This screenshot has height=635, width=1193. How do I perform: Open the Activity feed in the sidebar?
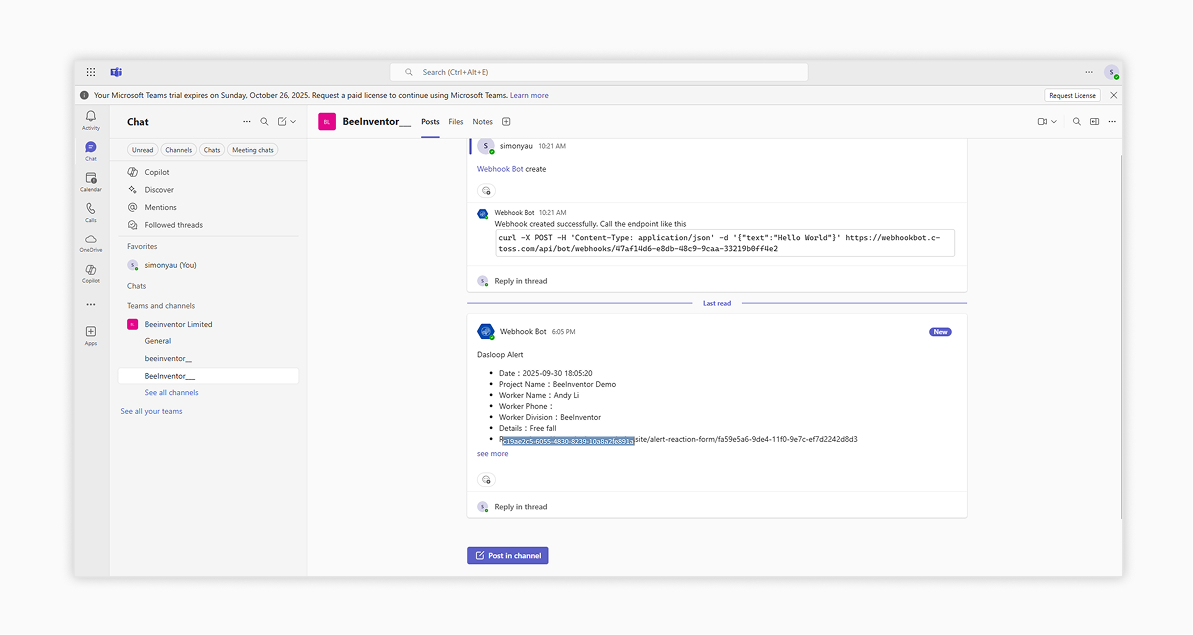pyautogui.click(x=91, y=120)
